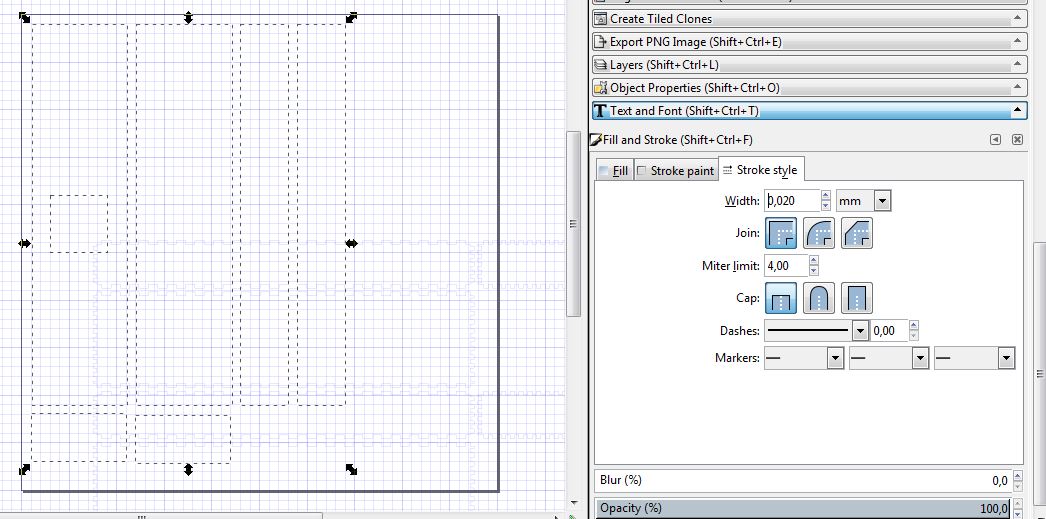Select the round cap button
The height and width of the screenshot is (519, 1046).
[819, 298]
